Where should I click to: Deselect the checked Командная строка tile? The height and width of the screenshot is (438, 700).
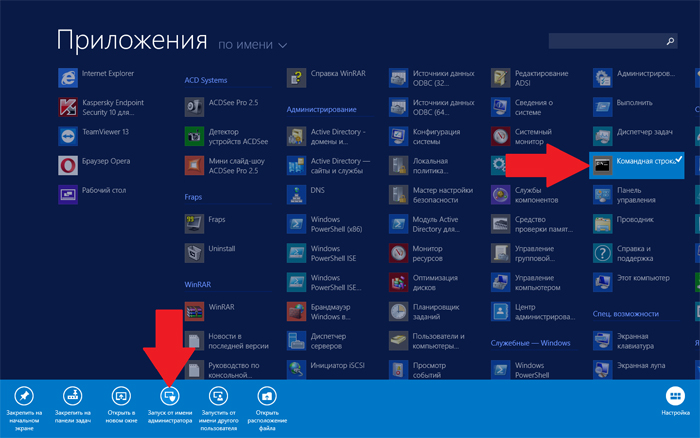(637, 166)
